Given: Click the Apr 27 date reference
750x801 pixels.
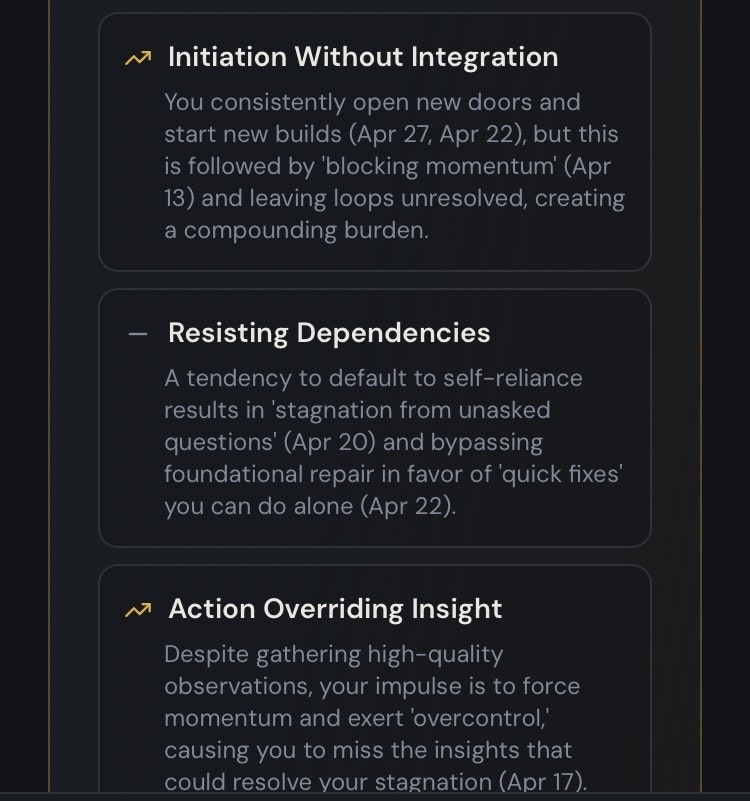Looking at the screenshot, I should [x=393, y=135].
